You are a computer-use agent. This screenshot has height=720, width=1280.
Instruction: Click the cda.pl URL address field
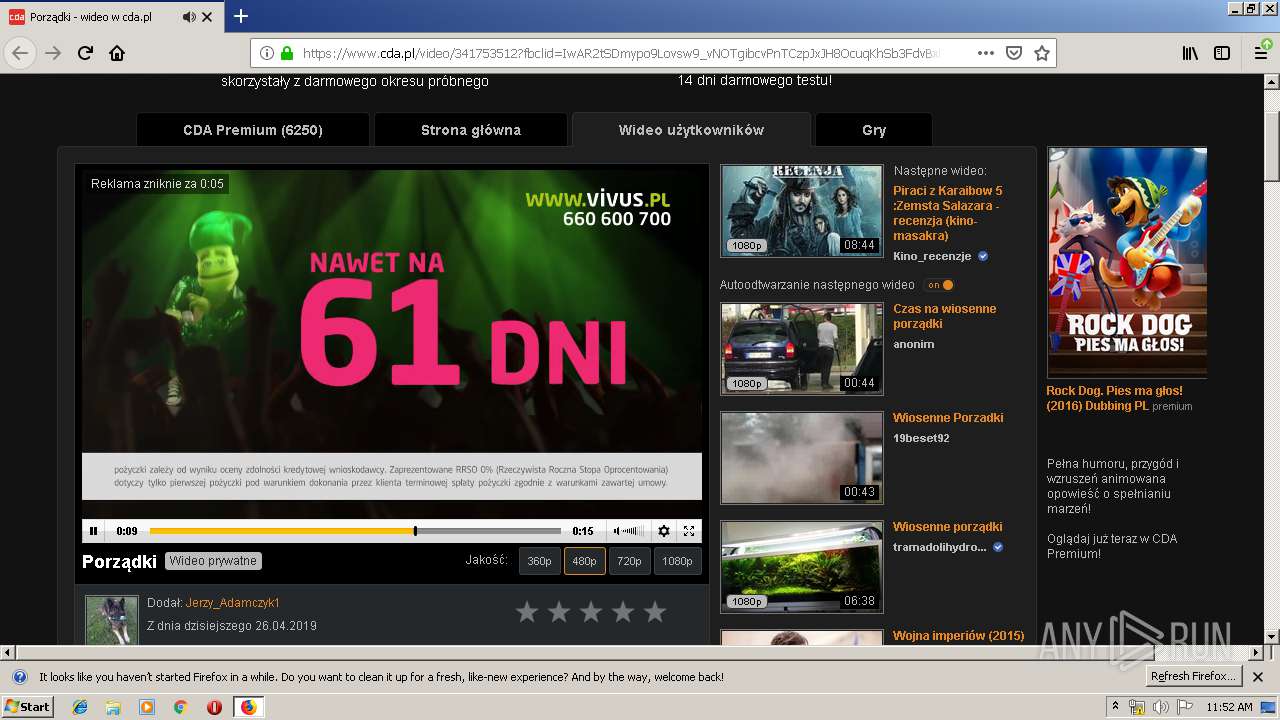pos(620,53)
